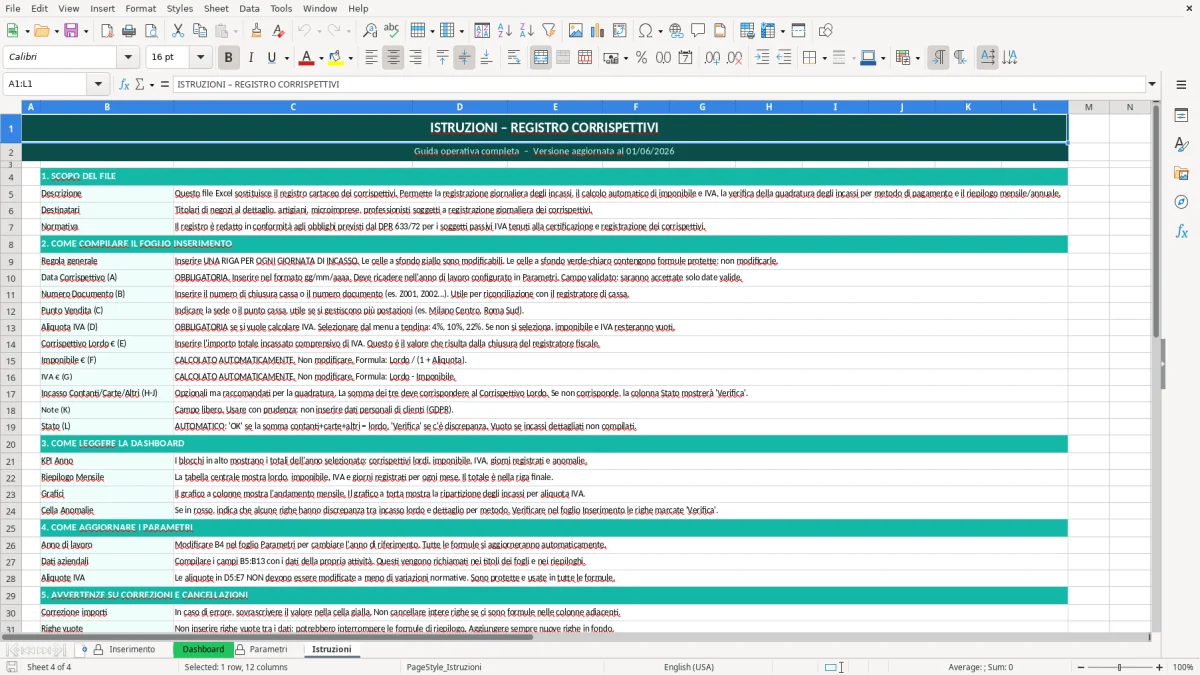Open the Background Color dropdown arrow
The image size is (1200, 675).
pyautogui.click(x=350, y=58)
